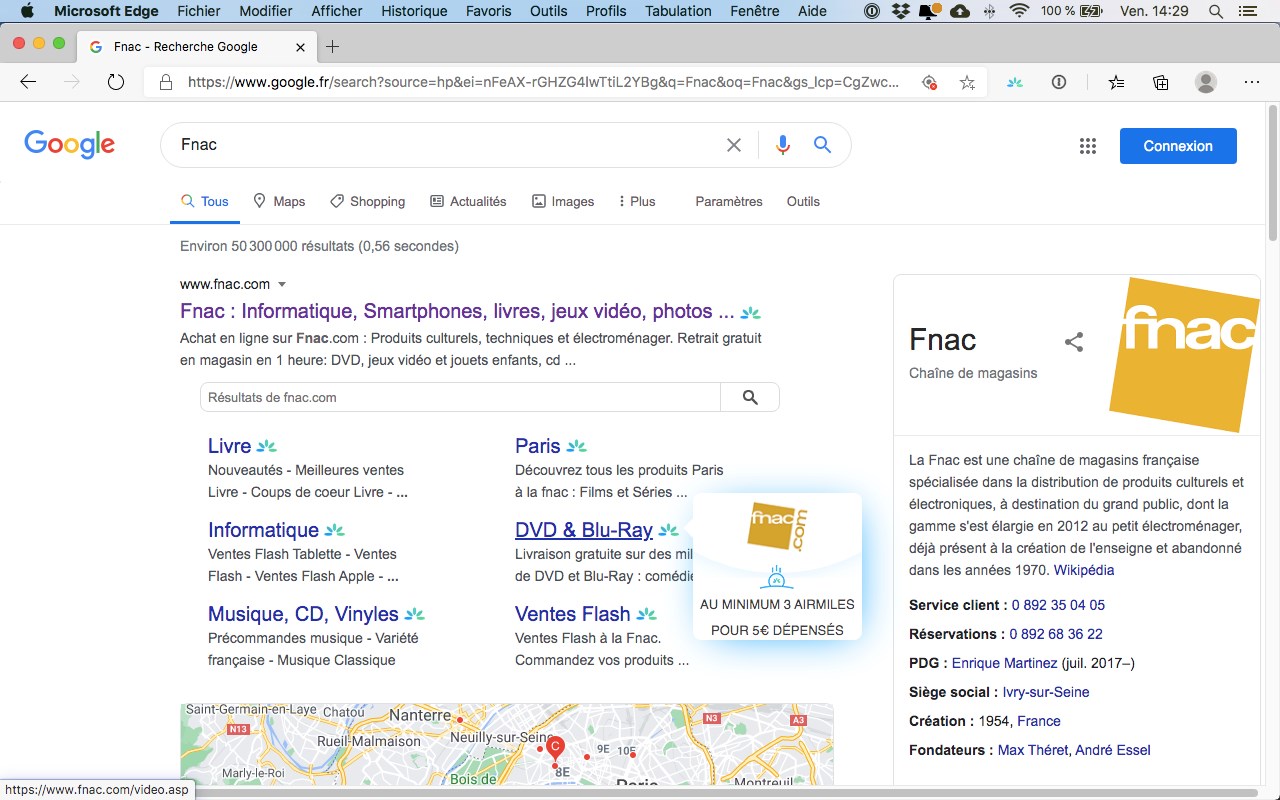1280x800 pixels.
Task: Expand the Plus search options
Action: coord(636,201)
